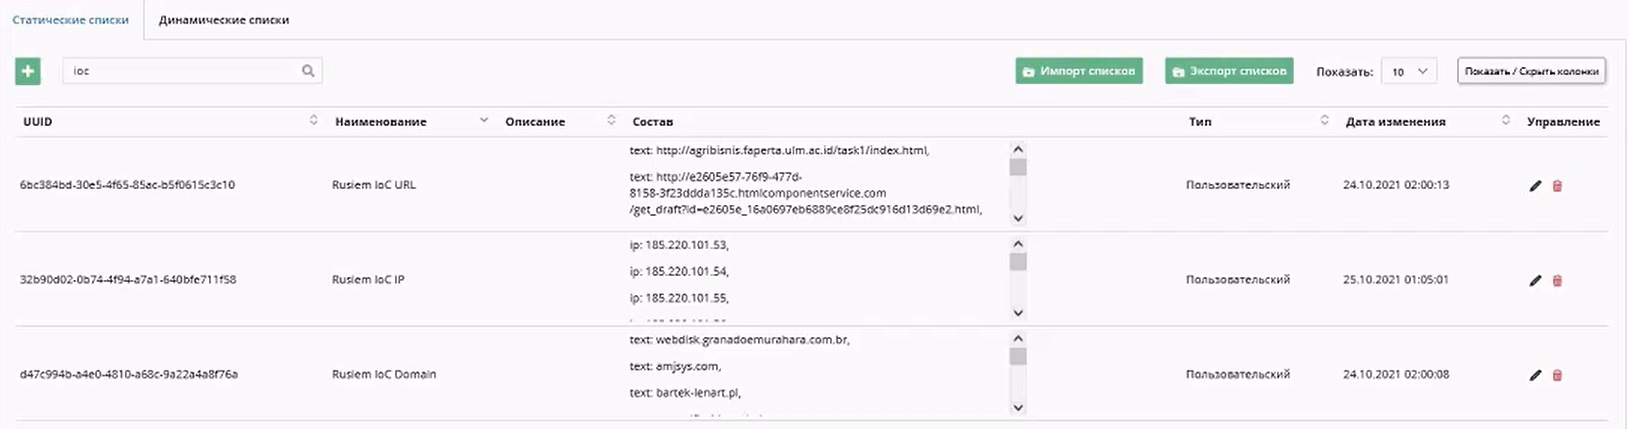Delete the Rusiem IoC IP list
This screenshot has width=1629, height=429.
coord(1557,281)
